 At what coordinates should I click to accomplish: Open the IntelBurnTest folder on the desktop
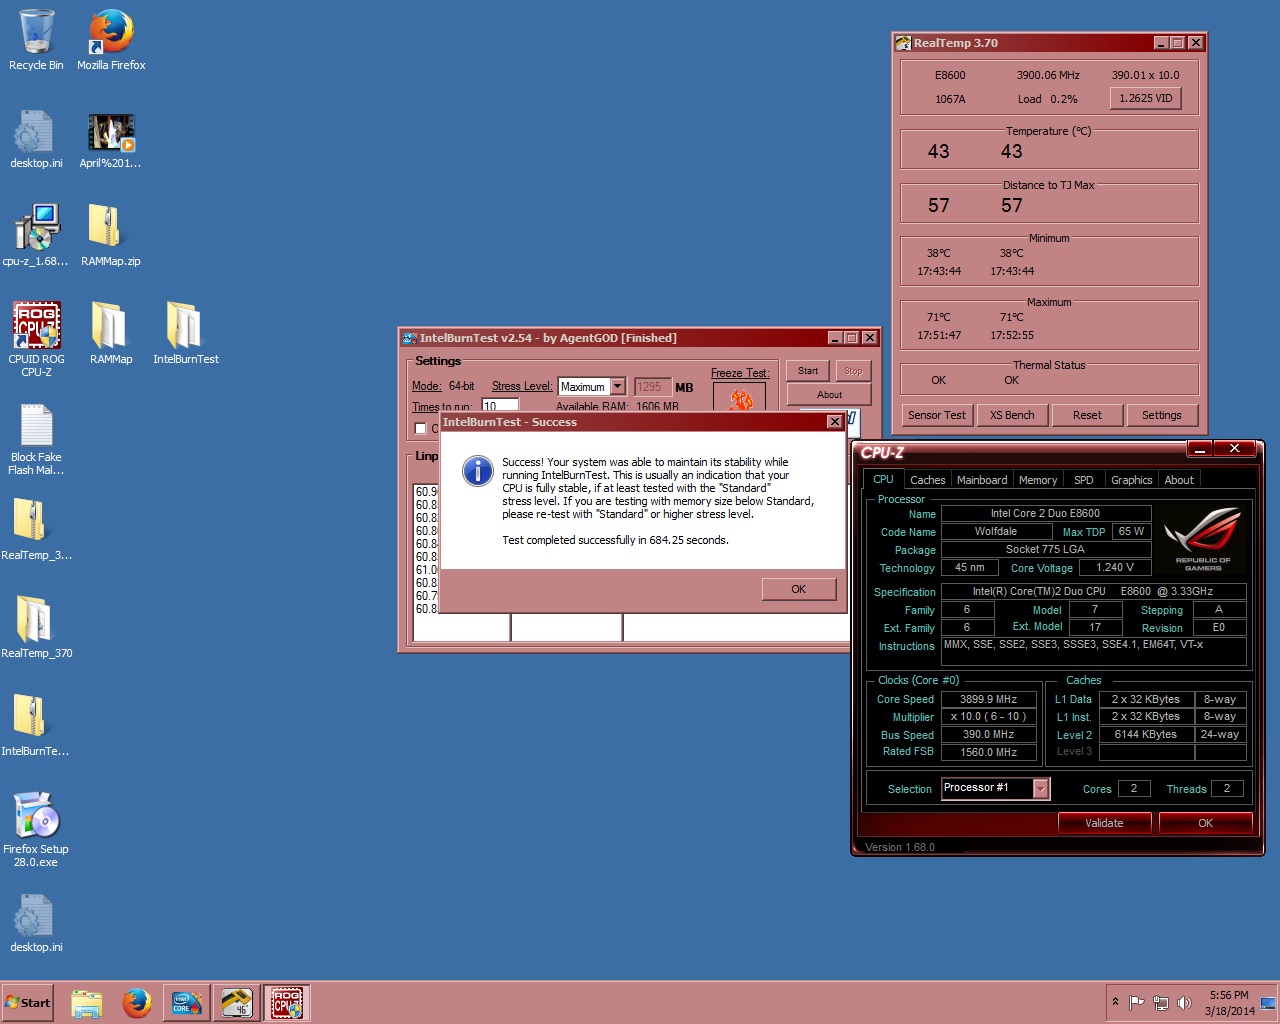click(186, 334)
